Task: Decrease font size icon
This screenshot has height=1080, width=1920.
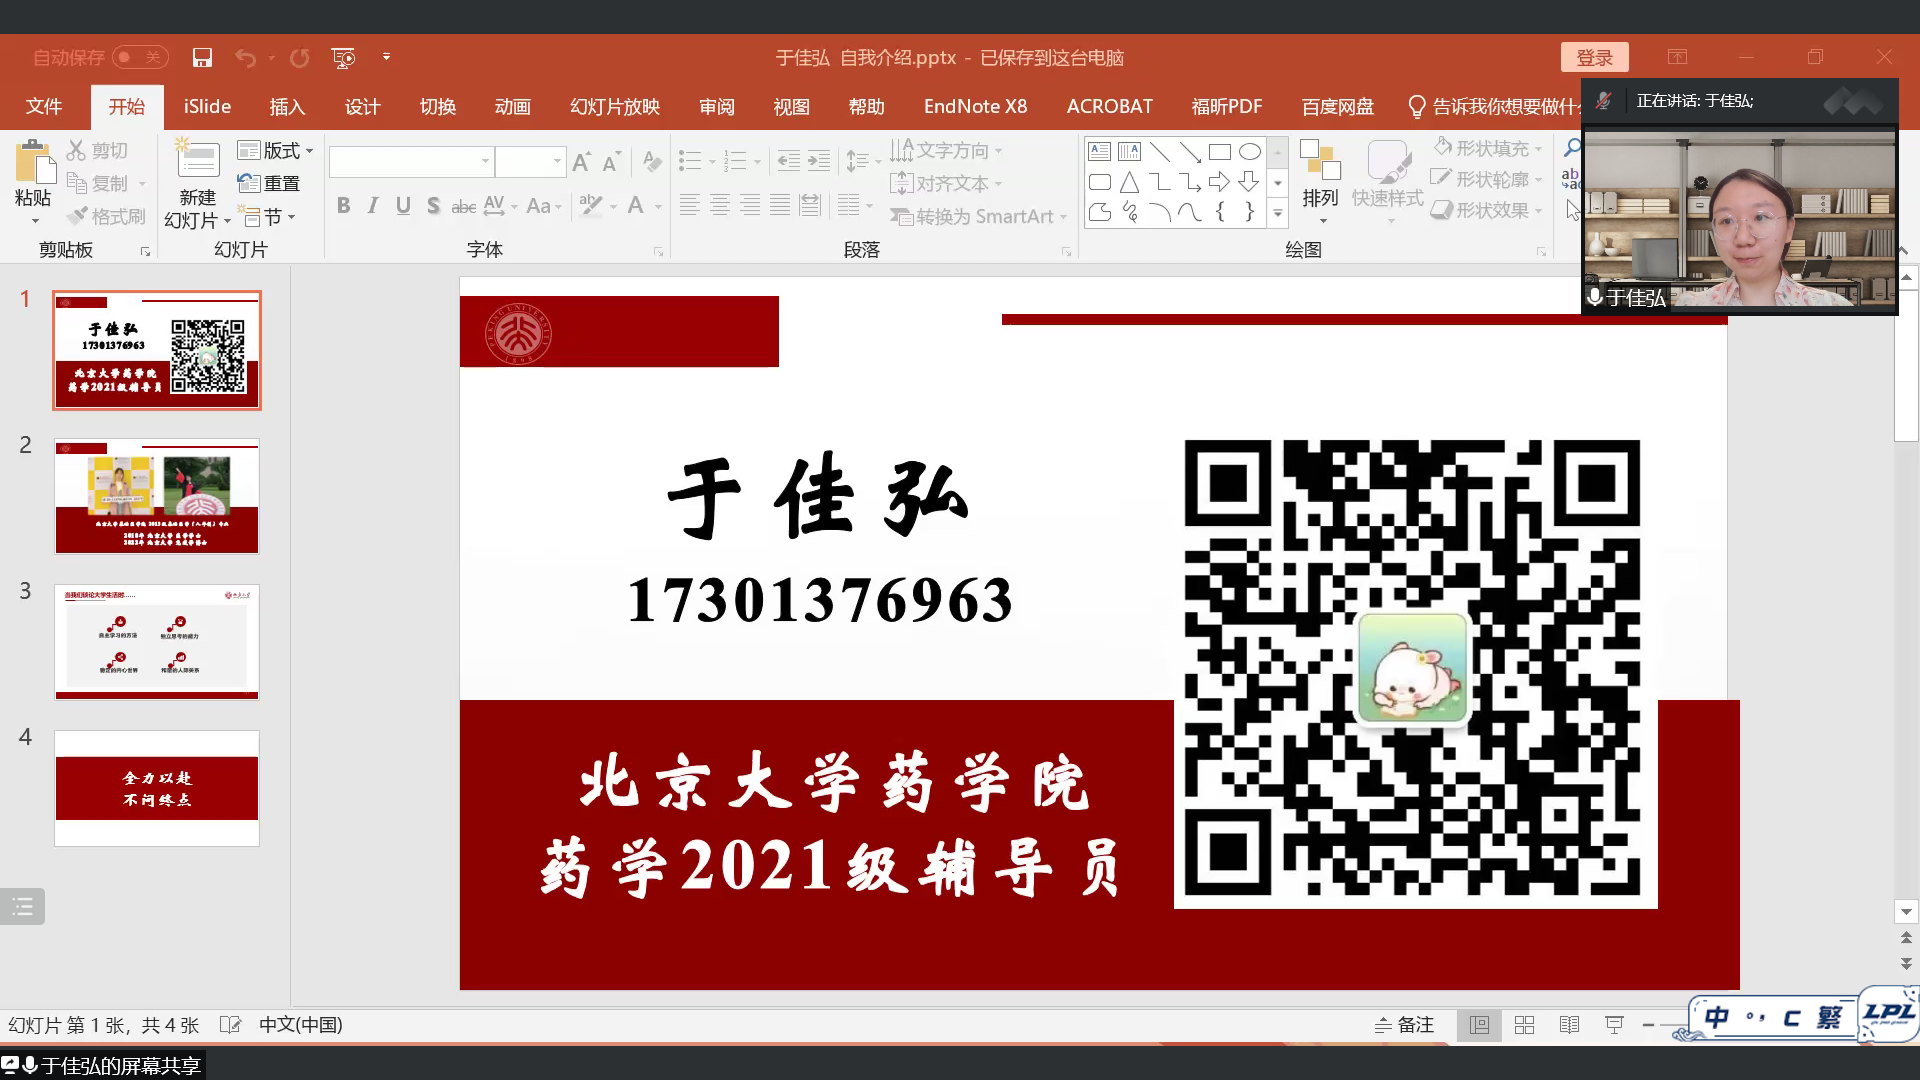Action: 611,161
